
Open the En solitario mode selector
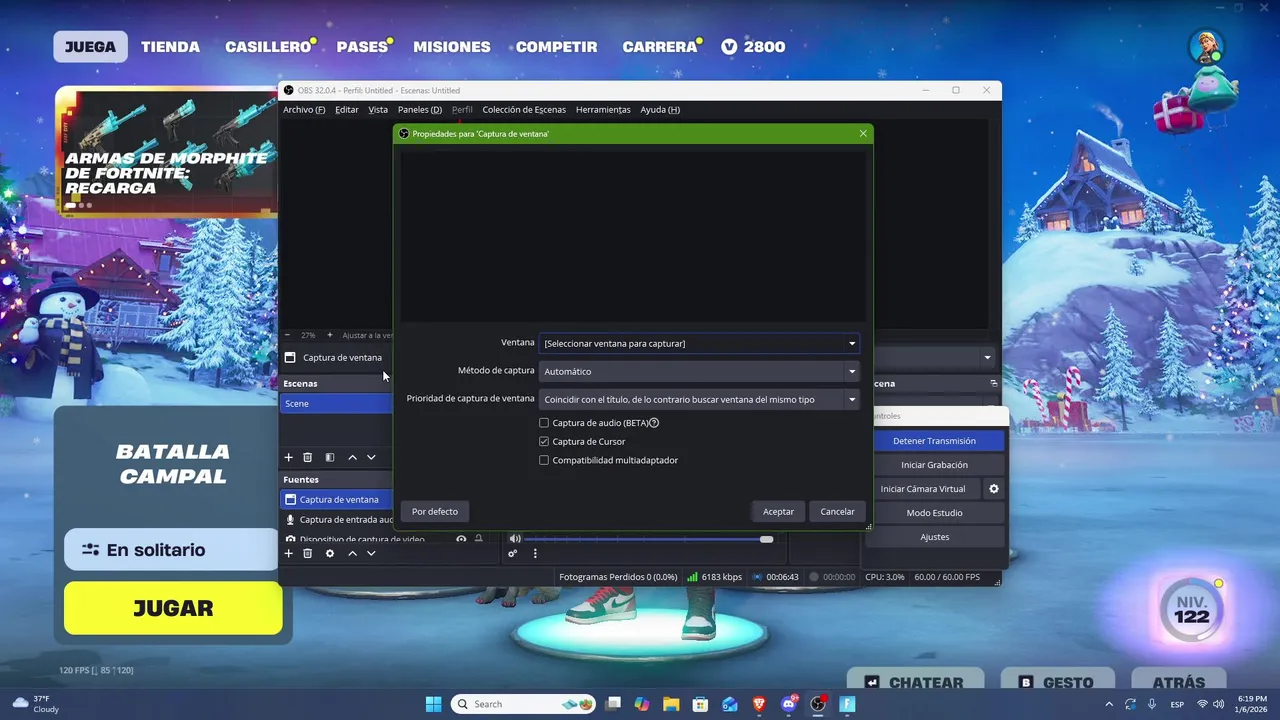171,550
